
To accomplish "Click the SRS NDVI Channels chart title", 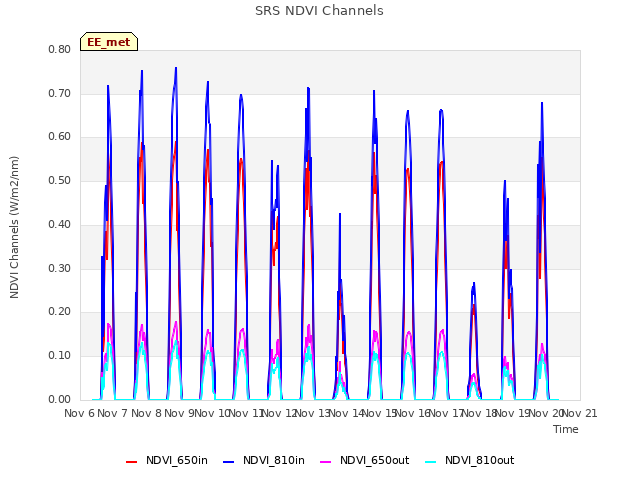I will click(319, 11).
